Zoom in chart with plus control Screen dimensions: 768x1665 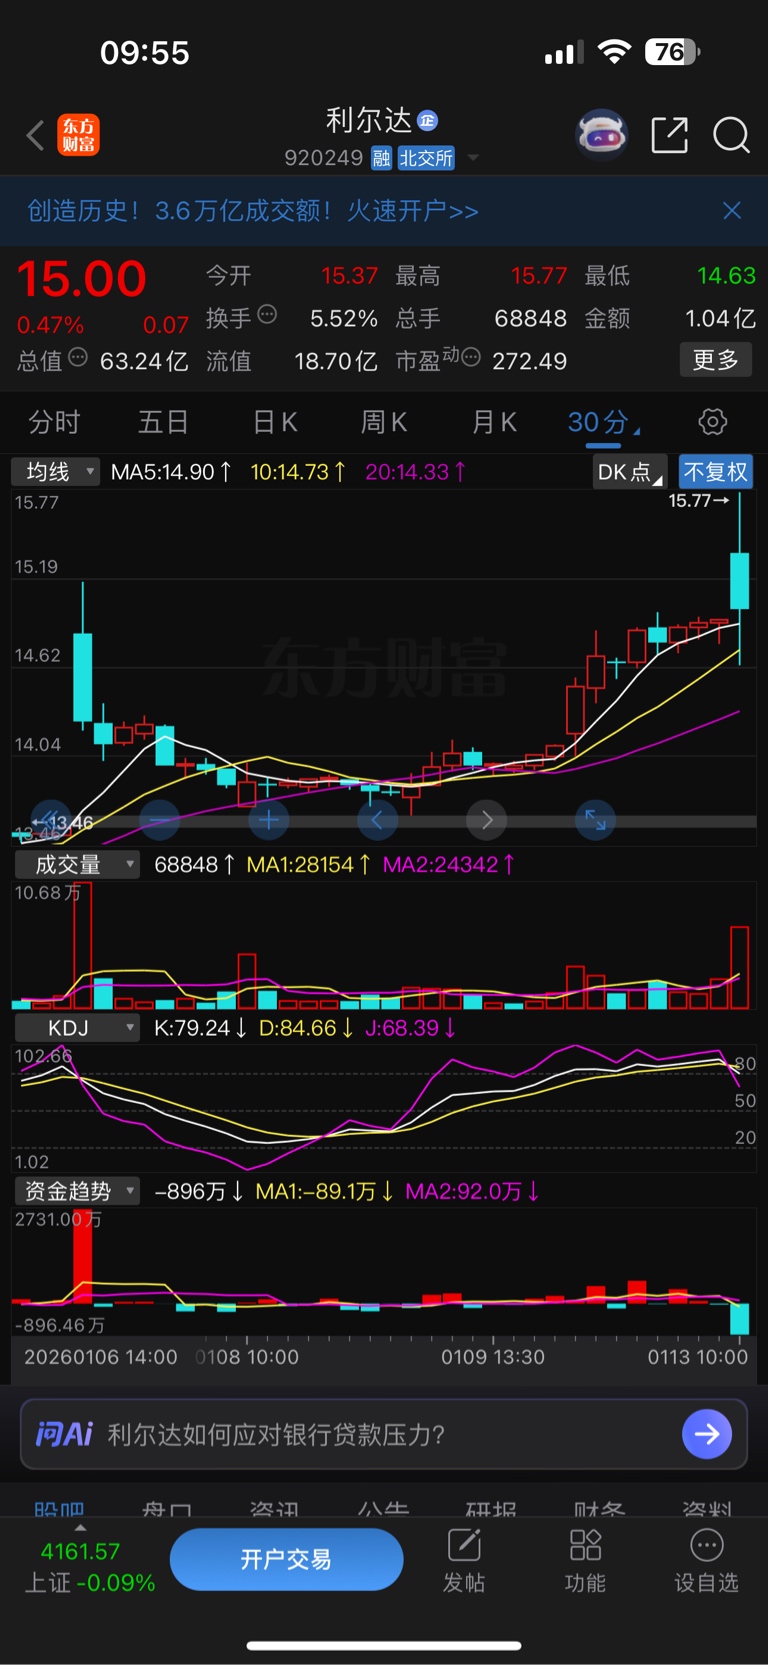pyautogui.click(x=268, y=821)
